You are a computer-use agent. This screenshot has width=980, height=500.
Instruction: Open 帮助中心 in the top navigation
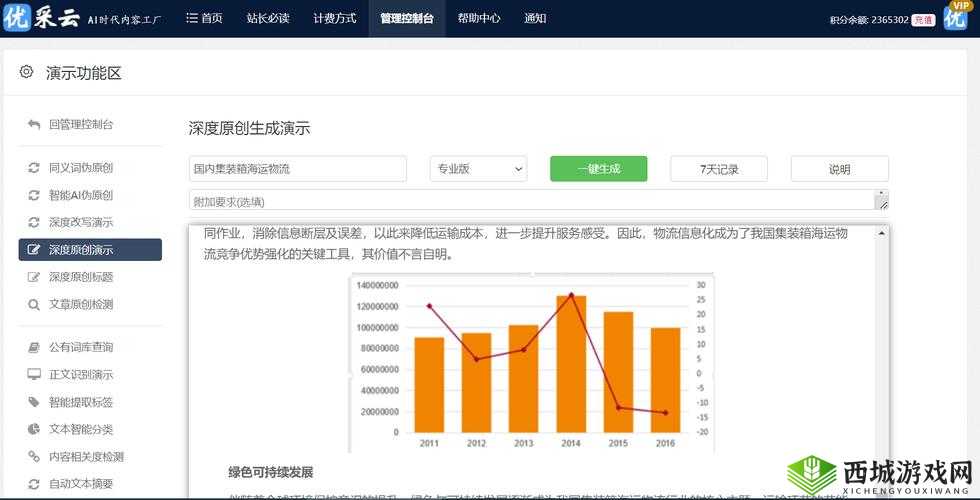[x=479, y=18]
